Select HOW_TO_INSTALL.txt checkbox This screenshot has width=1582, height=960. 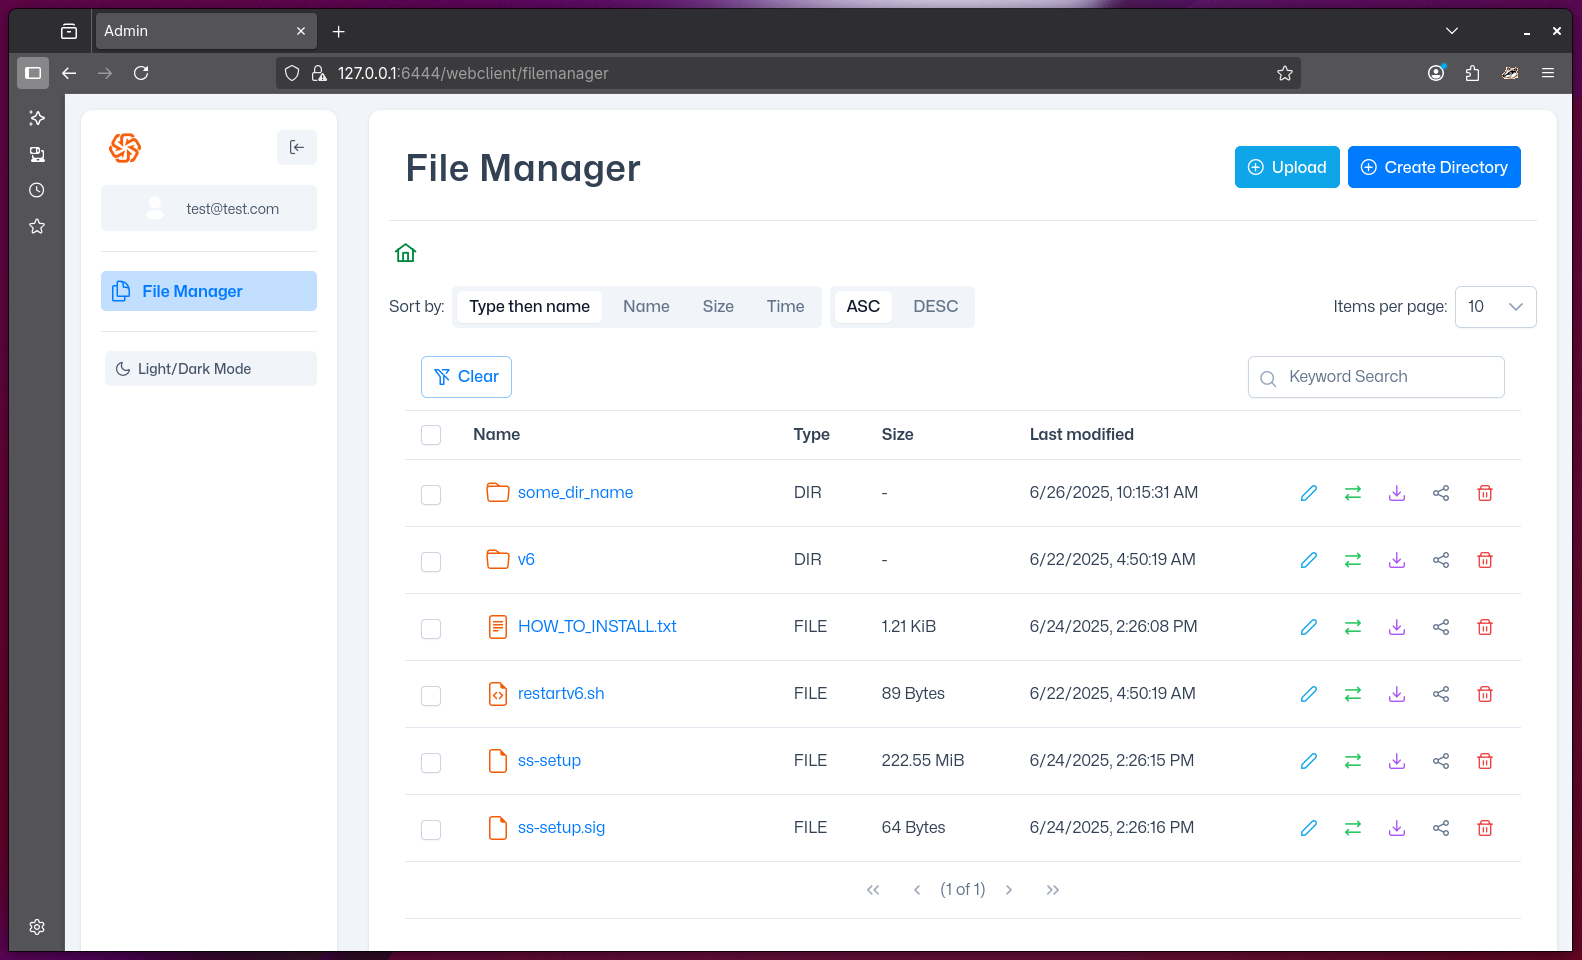pyautogui.click(x=431, y=629)
